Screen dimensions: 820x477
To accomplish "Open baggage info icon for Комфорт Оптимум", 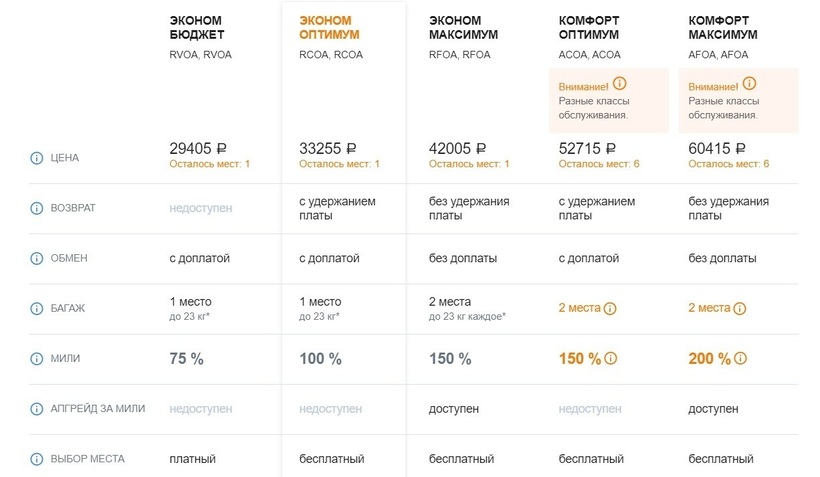I will click(x=611, y=308).
